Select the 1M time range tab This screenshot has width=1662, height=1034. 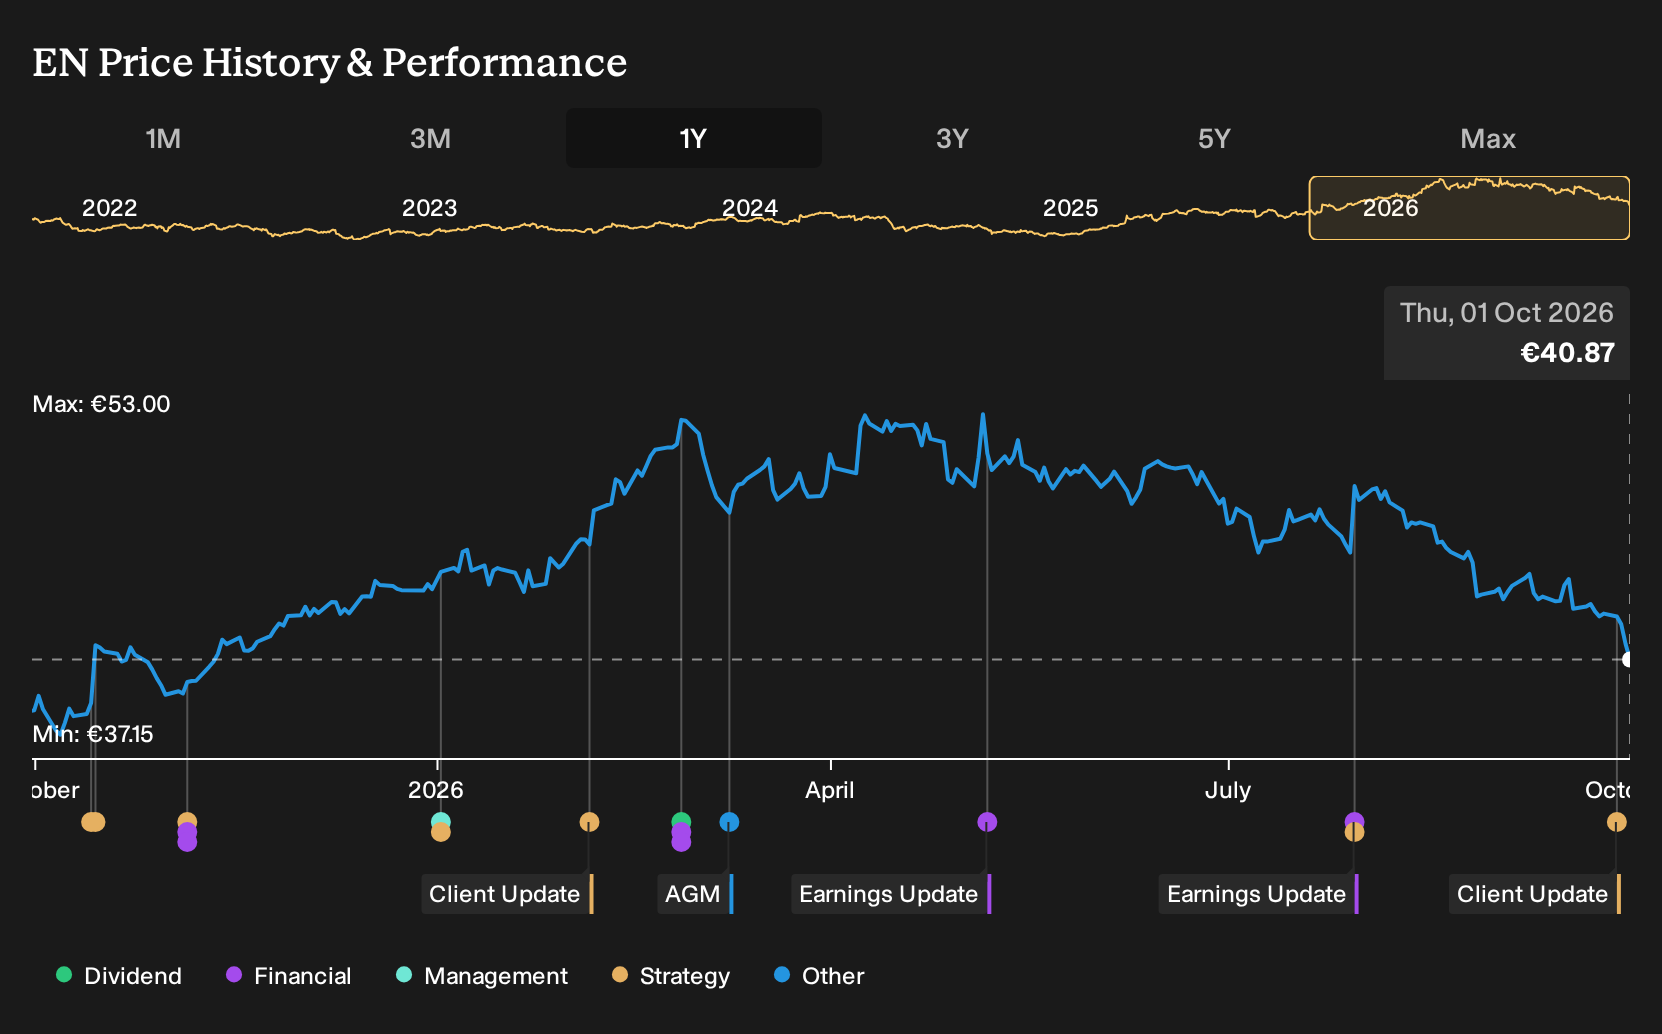163,138
